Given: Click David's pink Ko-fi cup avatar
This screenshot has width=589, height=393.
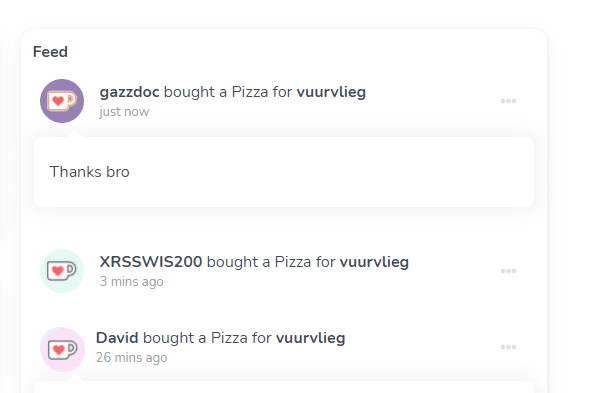Looking at the screenshot, I should [x=62, y=349].
